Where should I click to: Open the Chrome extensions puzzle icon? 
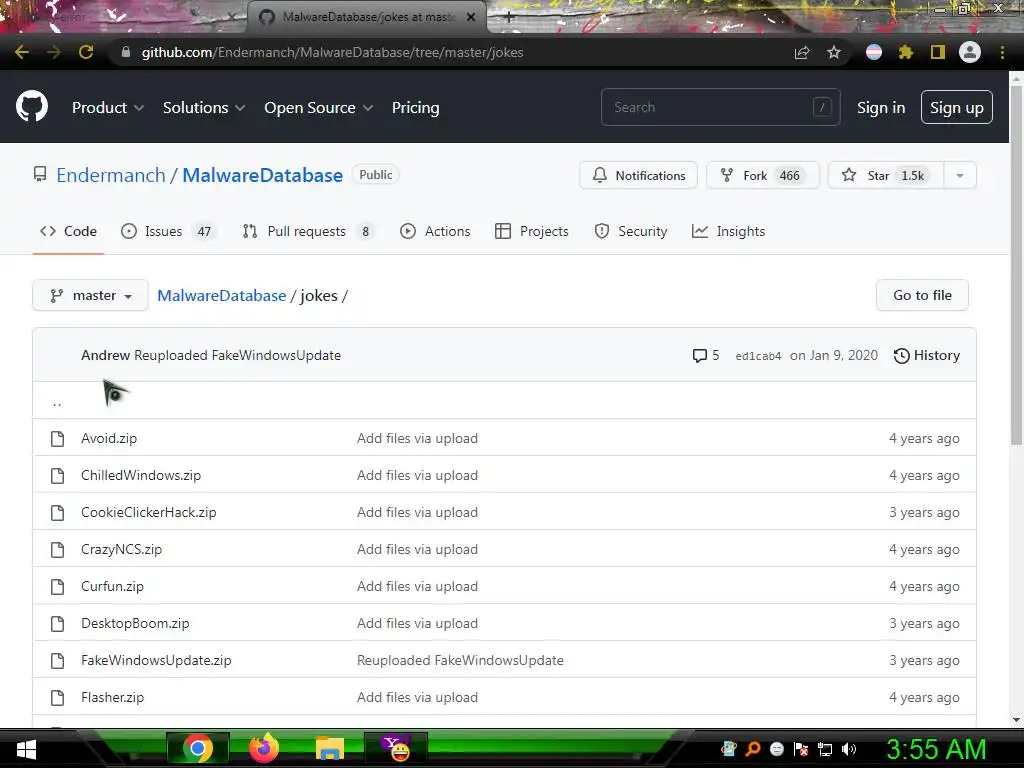(x=905, y=52)
